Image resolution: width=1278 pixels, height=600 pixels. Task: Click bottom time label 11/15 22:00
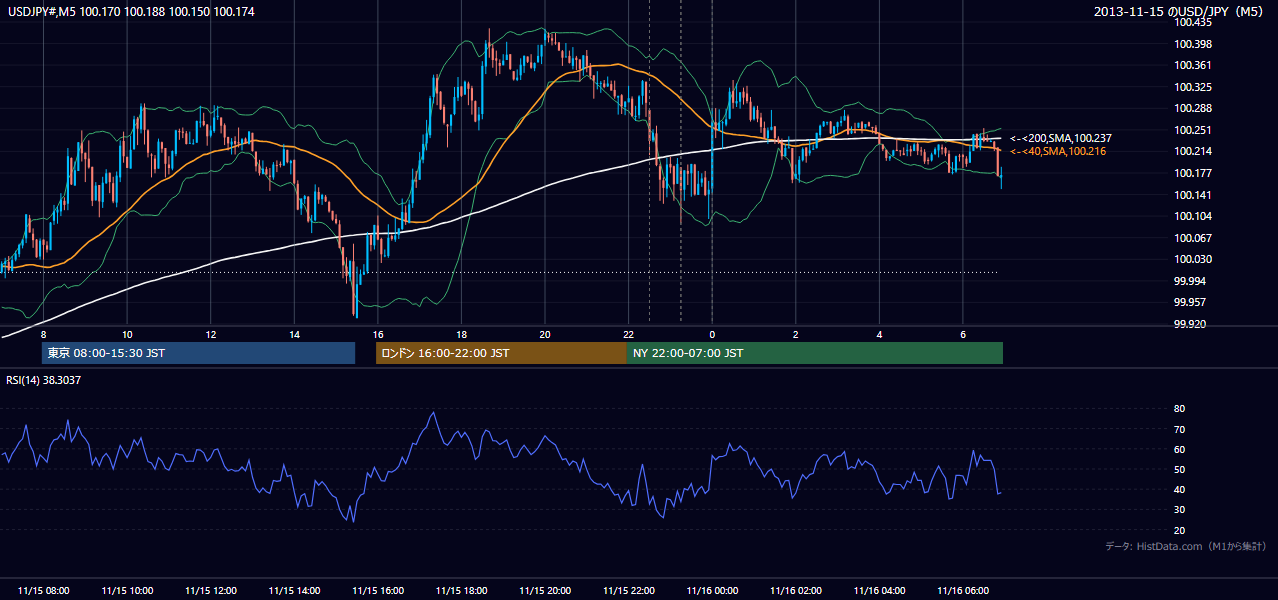pos(628,591)
